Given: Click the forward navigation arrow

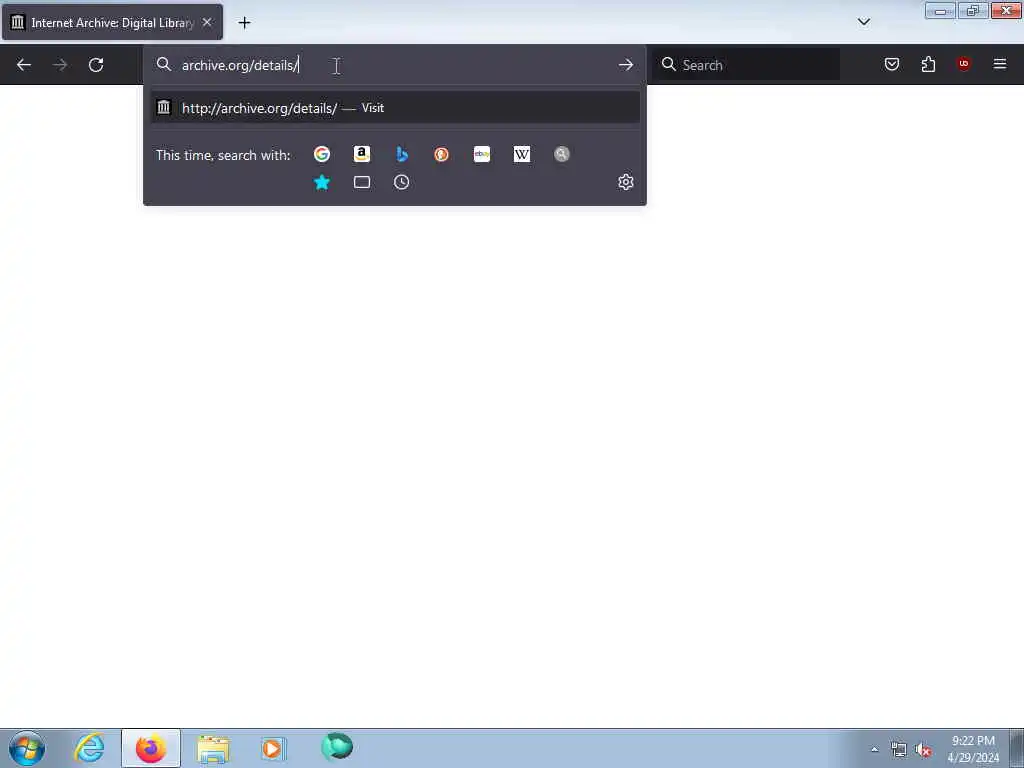Looking at the screenshot, I should pyautogui.click(x=60, y=65).
